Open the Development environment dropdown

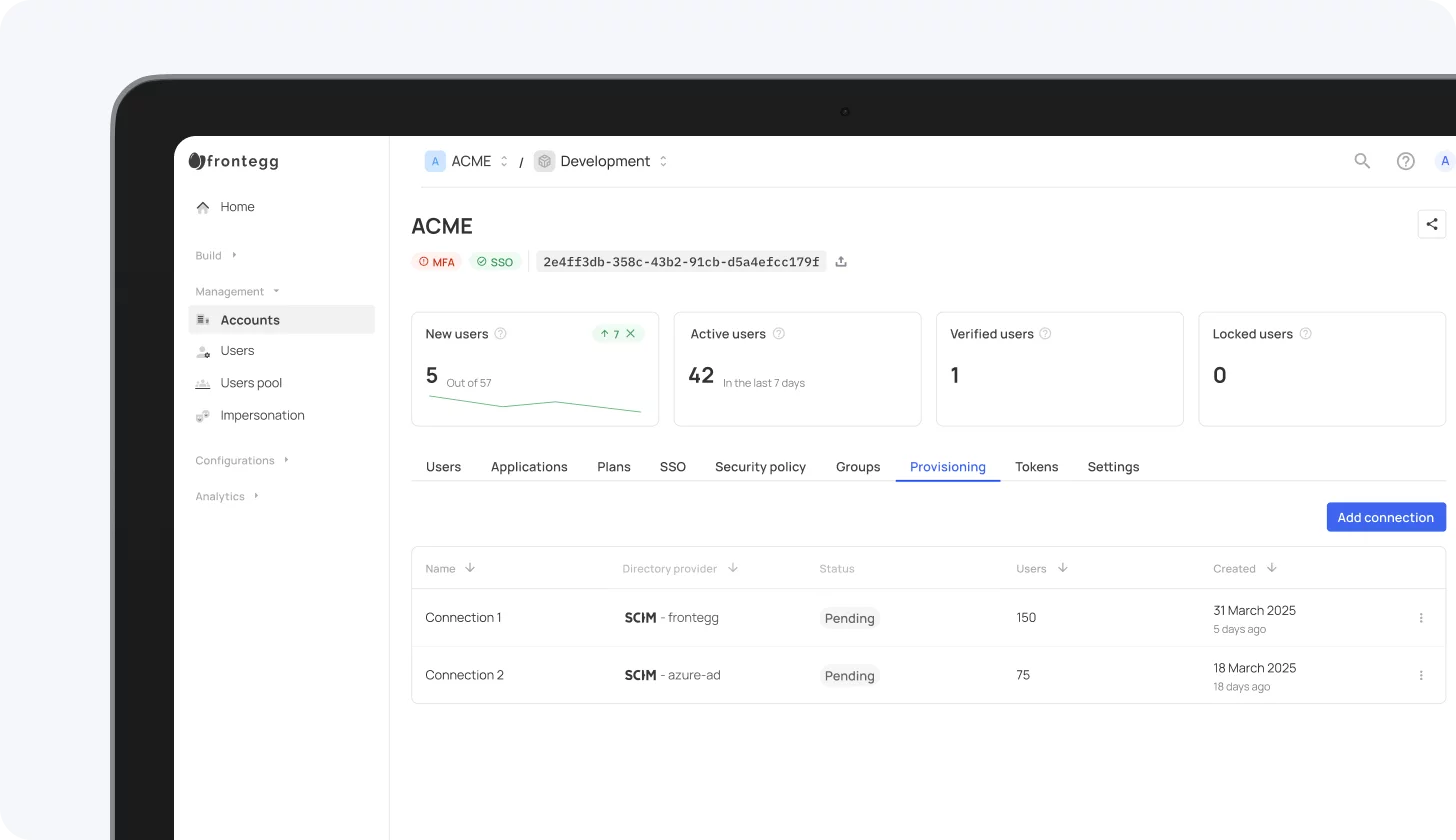[663, 161]
